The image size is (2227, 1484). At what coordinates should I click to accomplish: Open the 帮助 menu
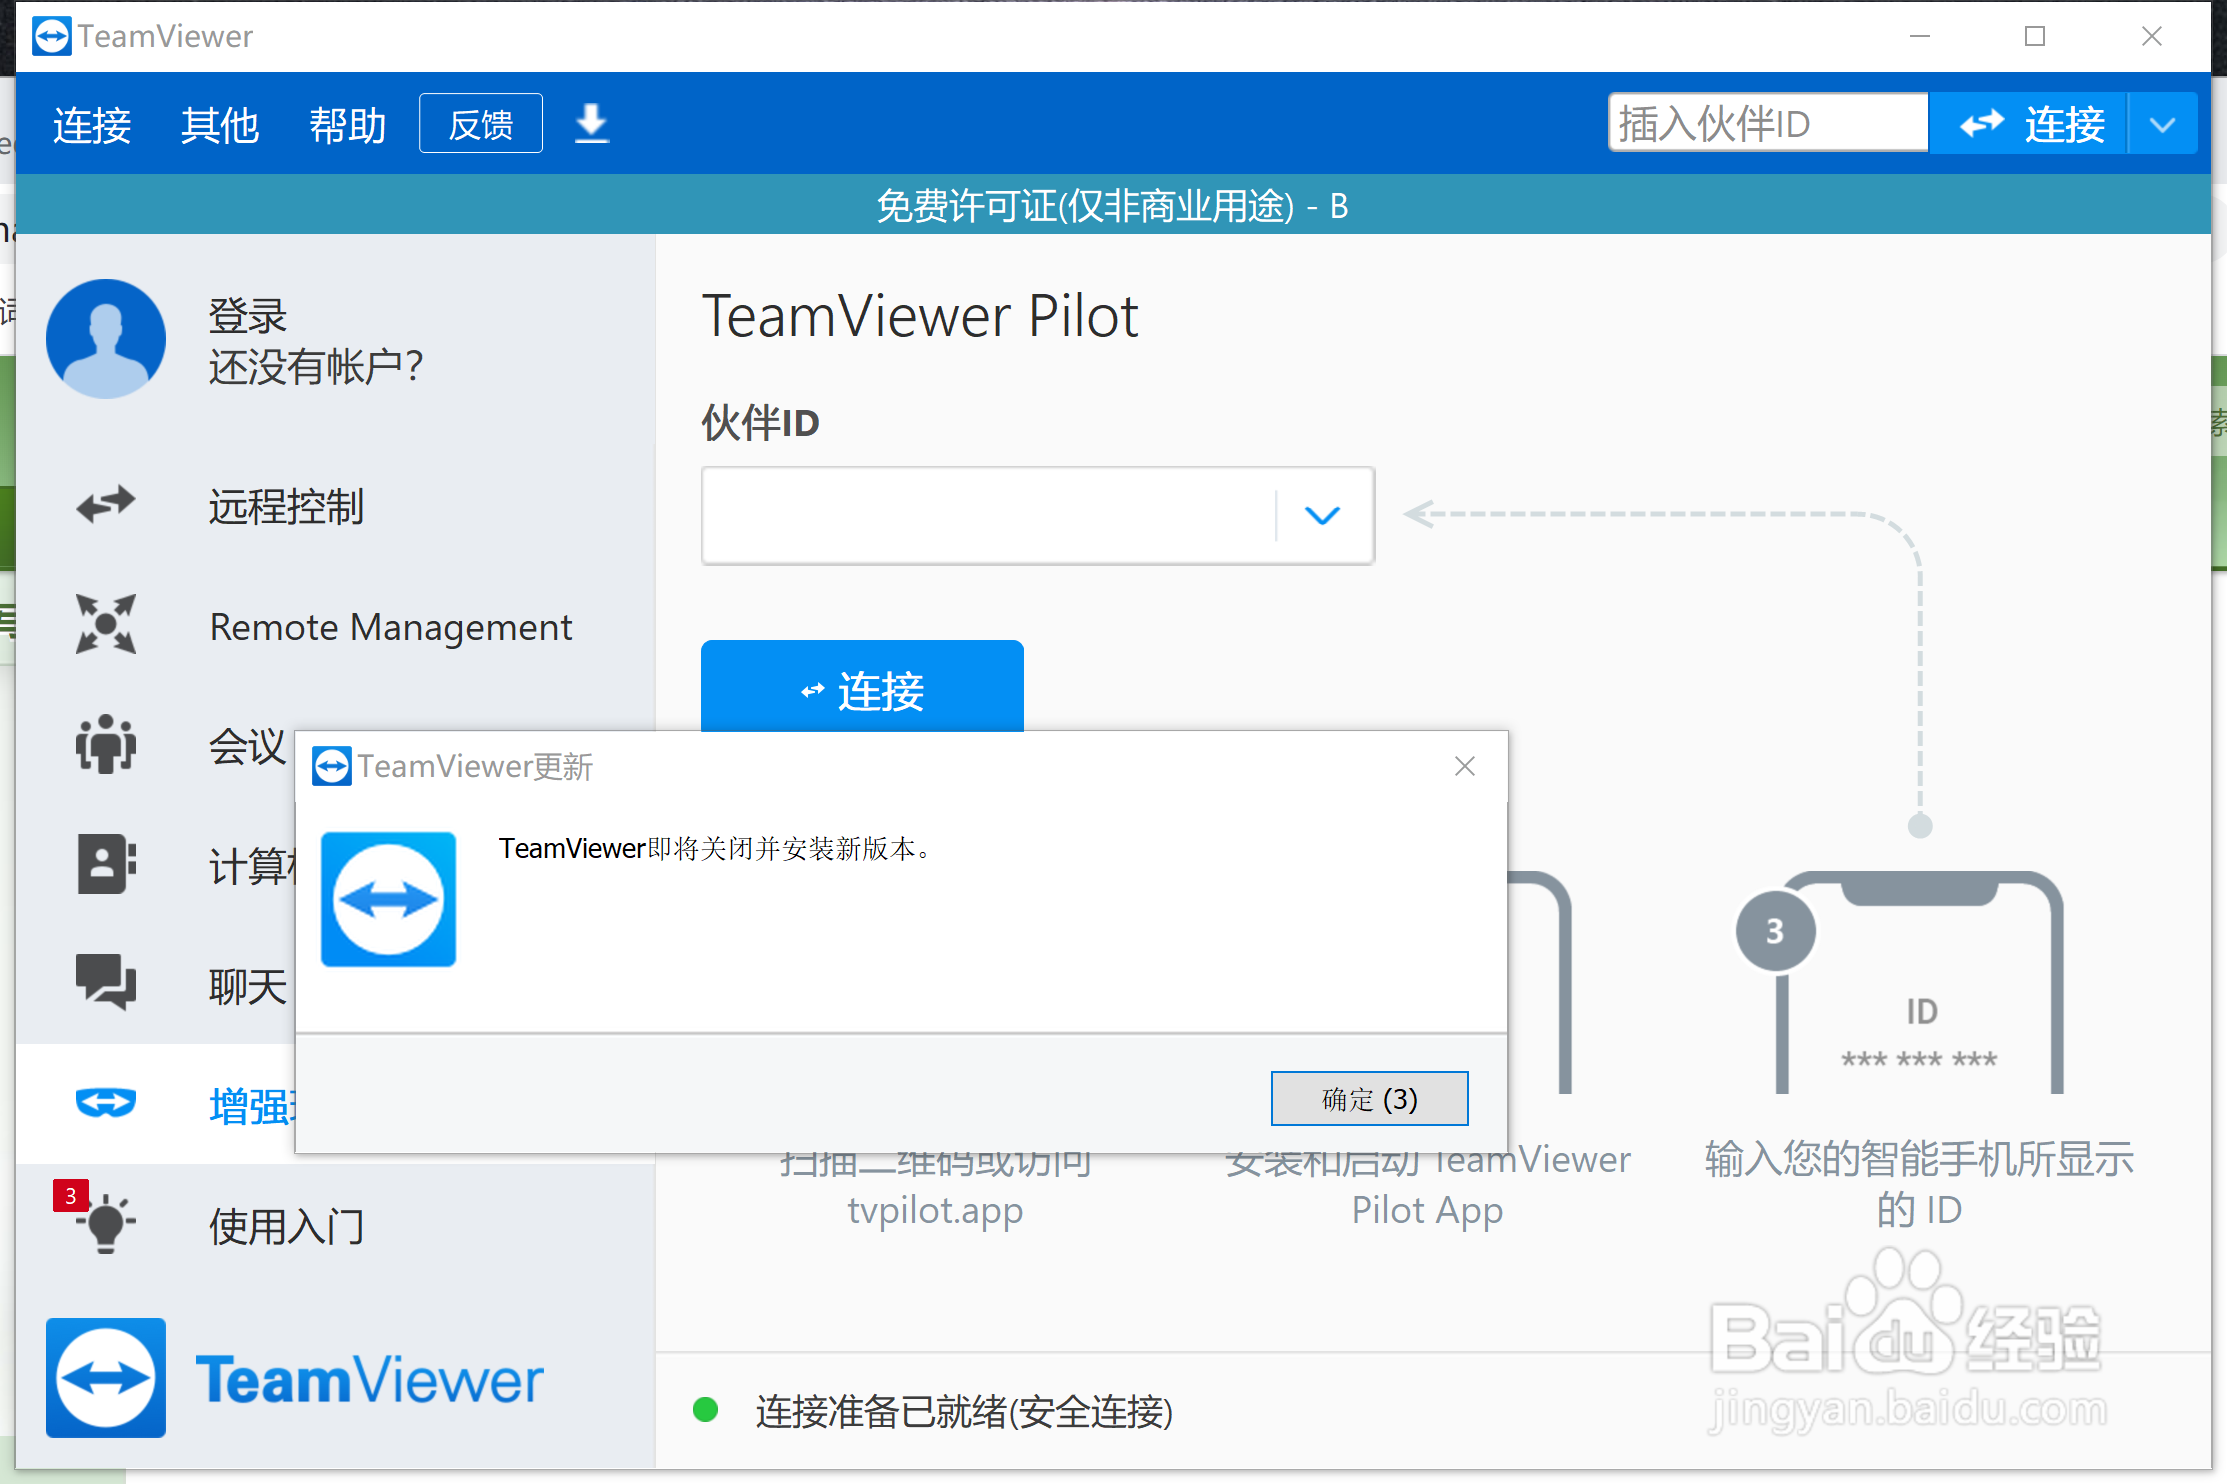pyautogui.click(x=348, y=125)
